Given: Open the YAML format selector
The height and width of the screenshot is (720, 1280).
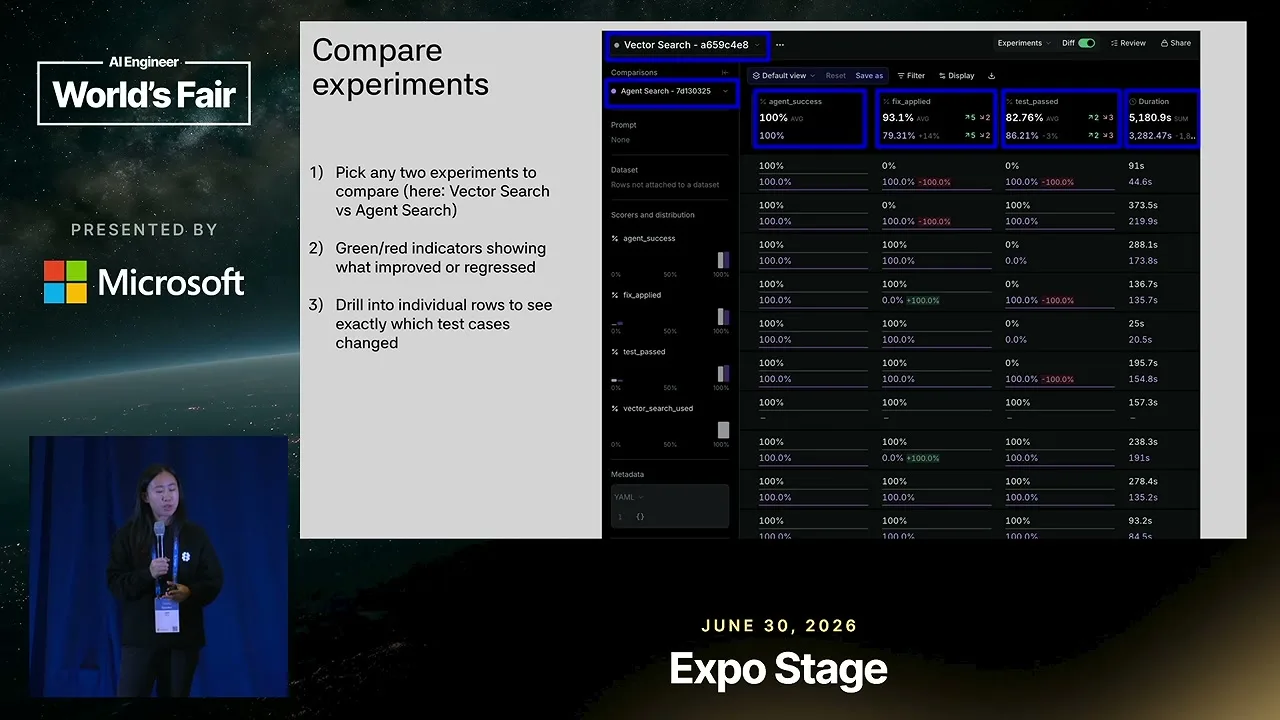Looking at the screenshot, I should click(x=629, y=497).
